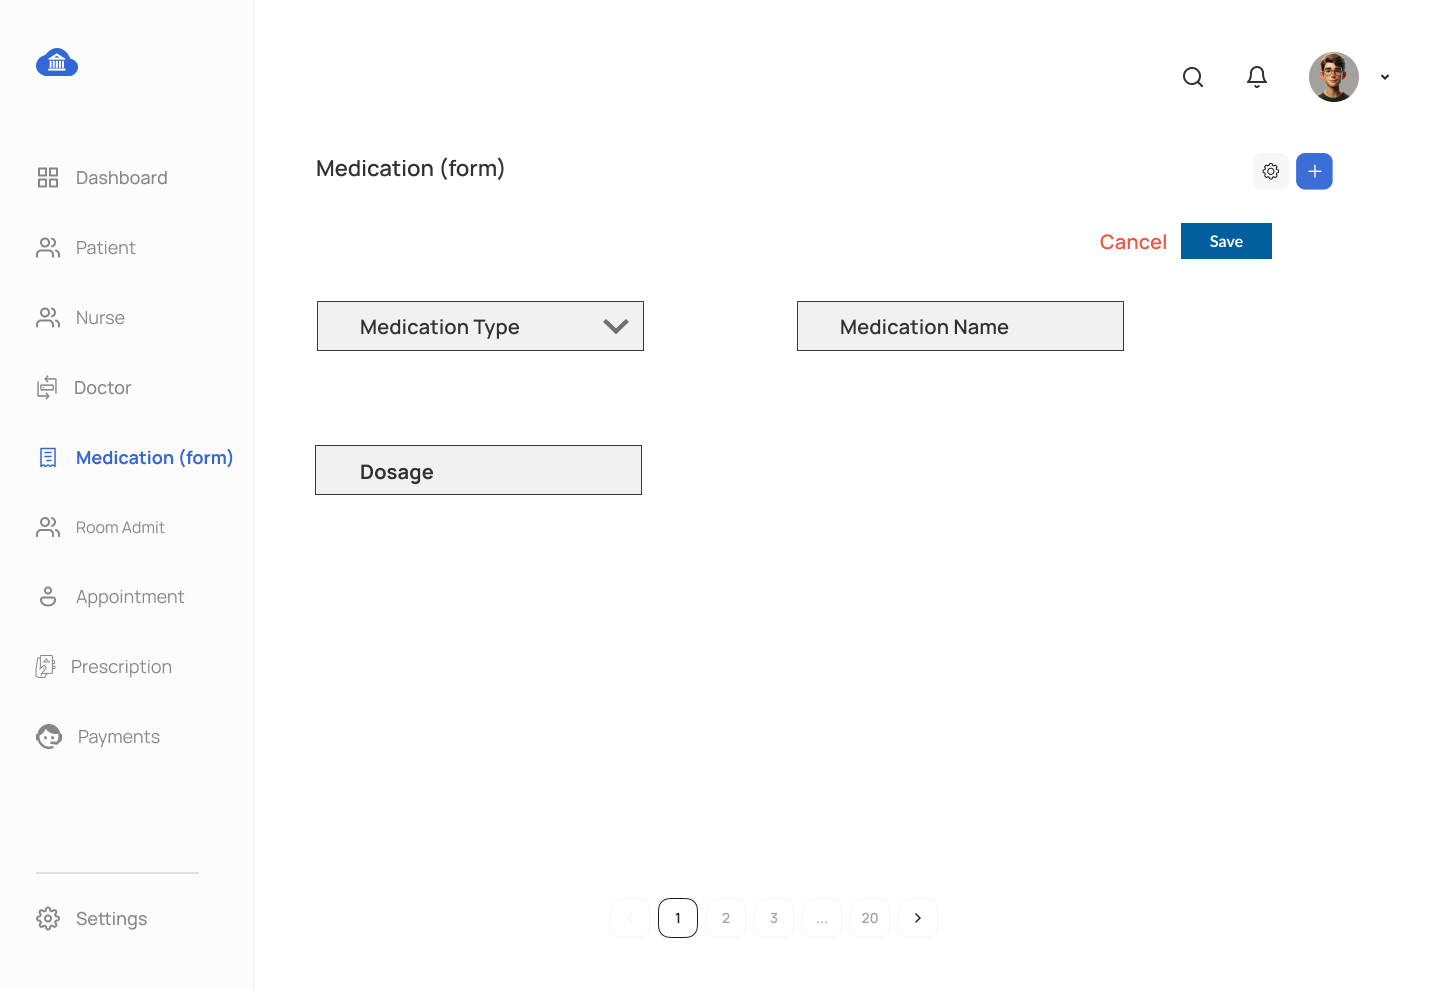Click the sidebar Settings gear icon
Screen dimensions: 1440x990
click(48, 919)
